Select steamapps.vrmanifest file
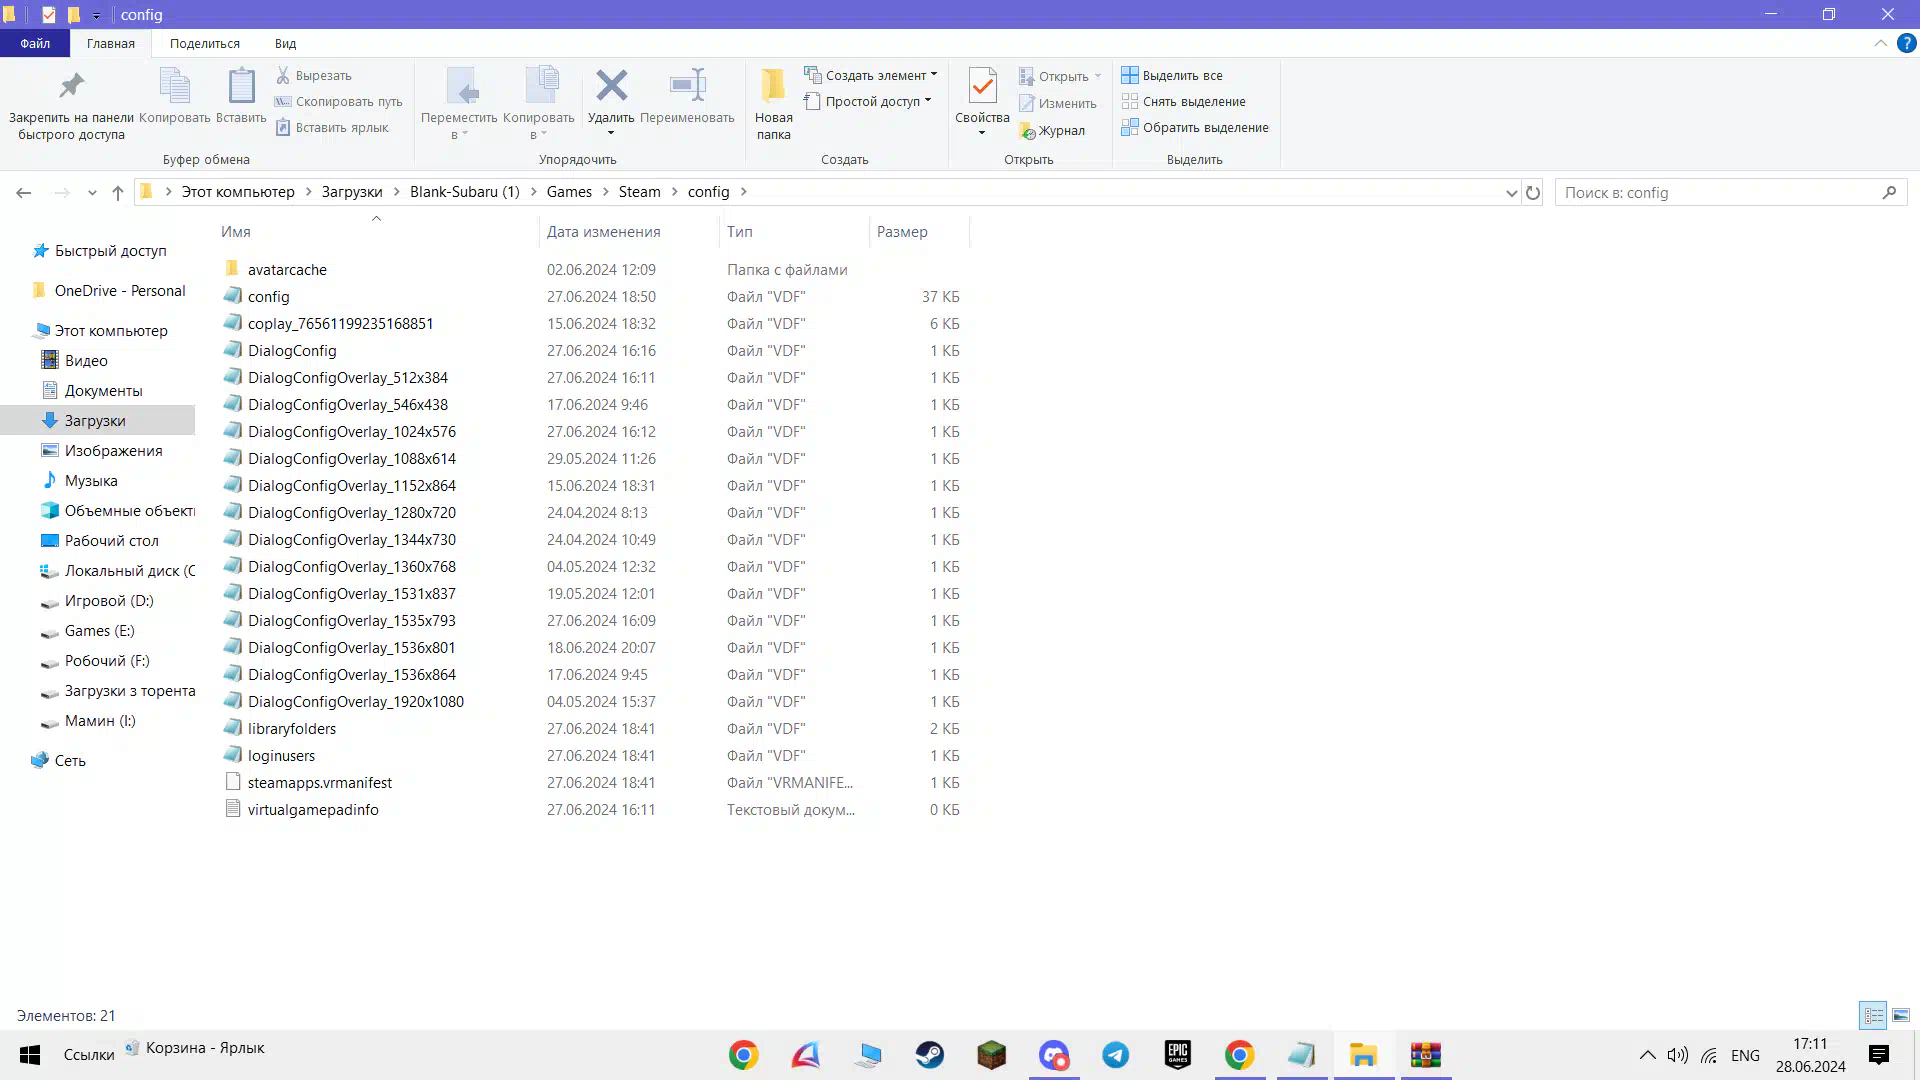This screenshot has width=1920, height=1080. pos(320,782)
